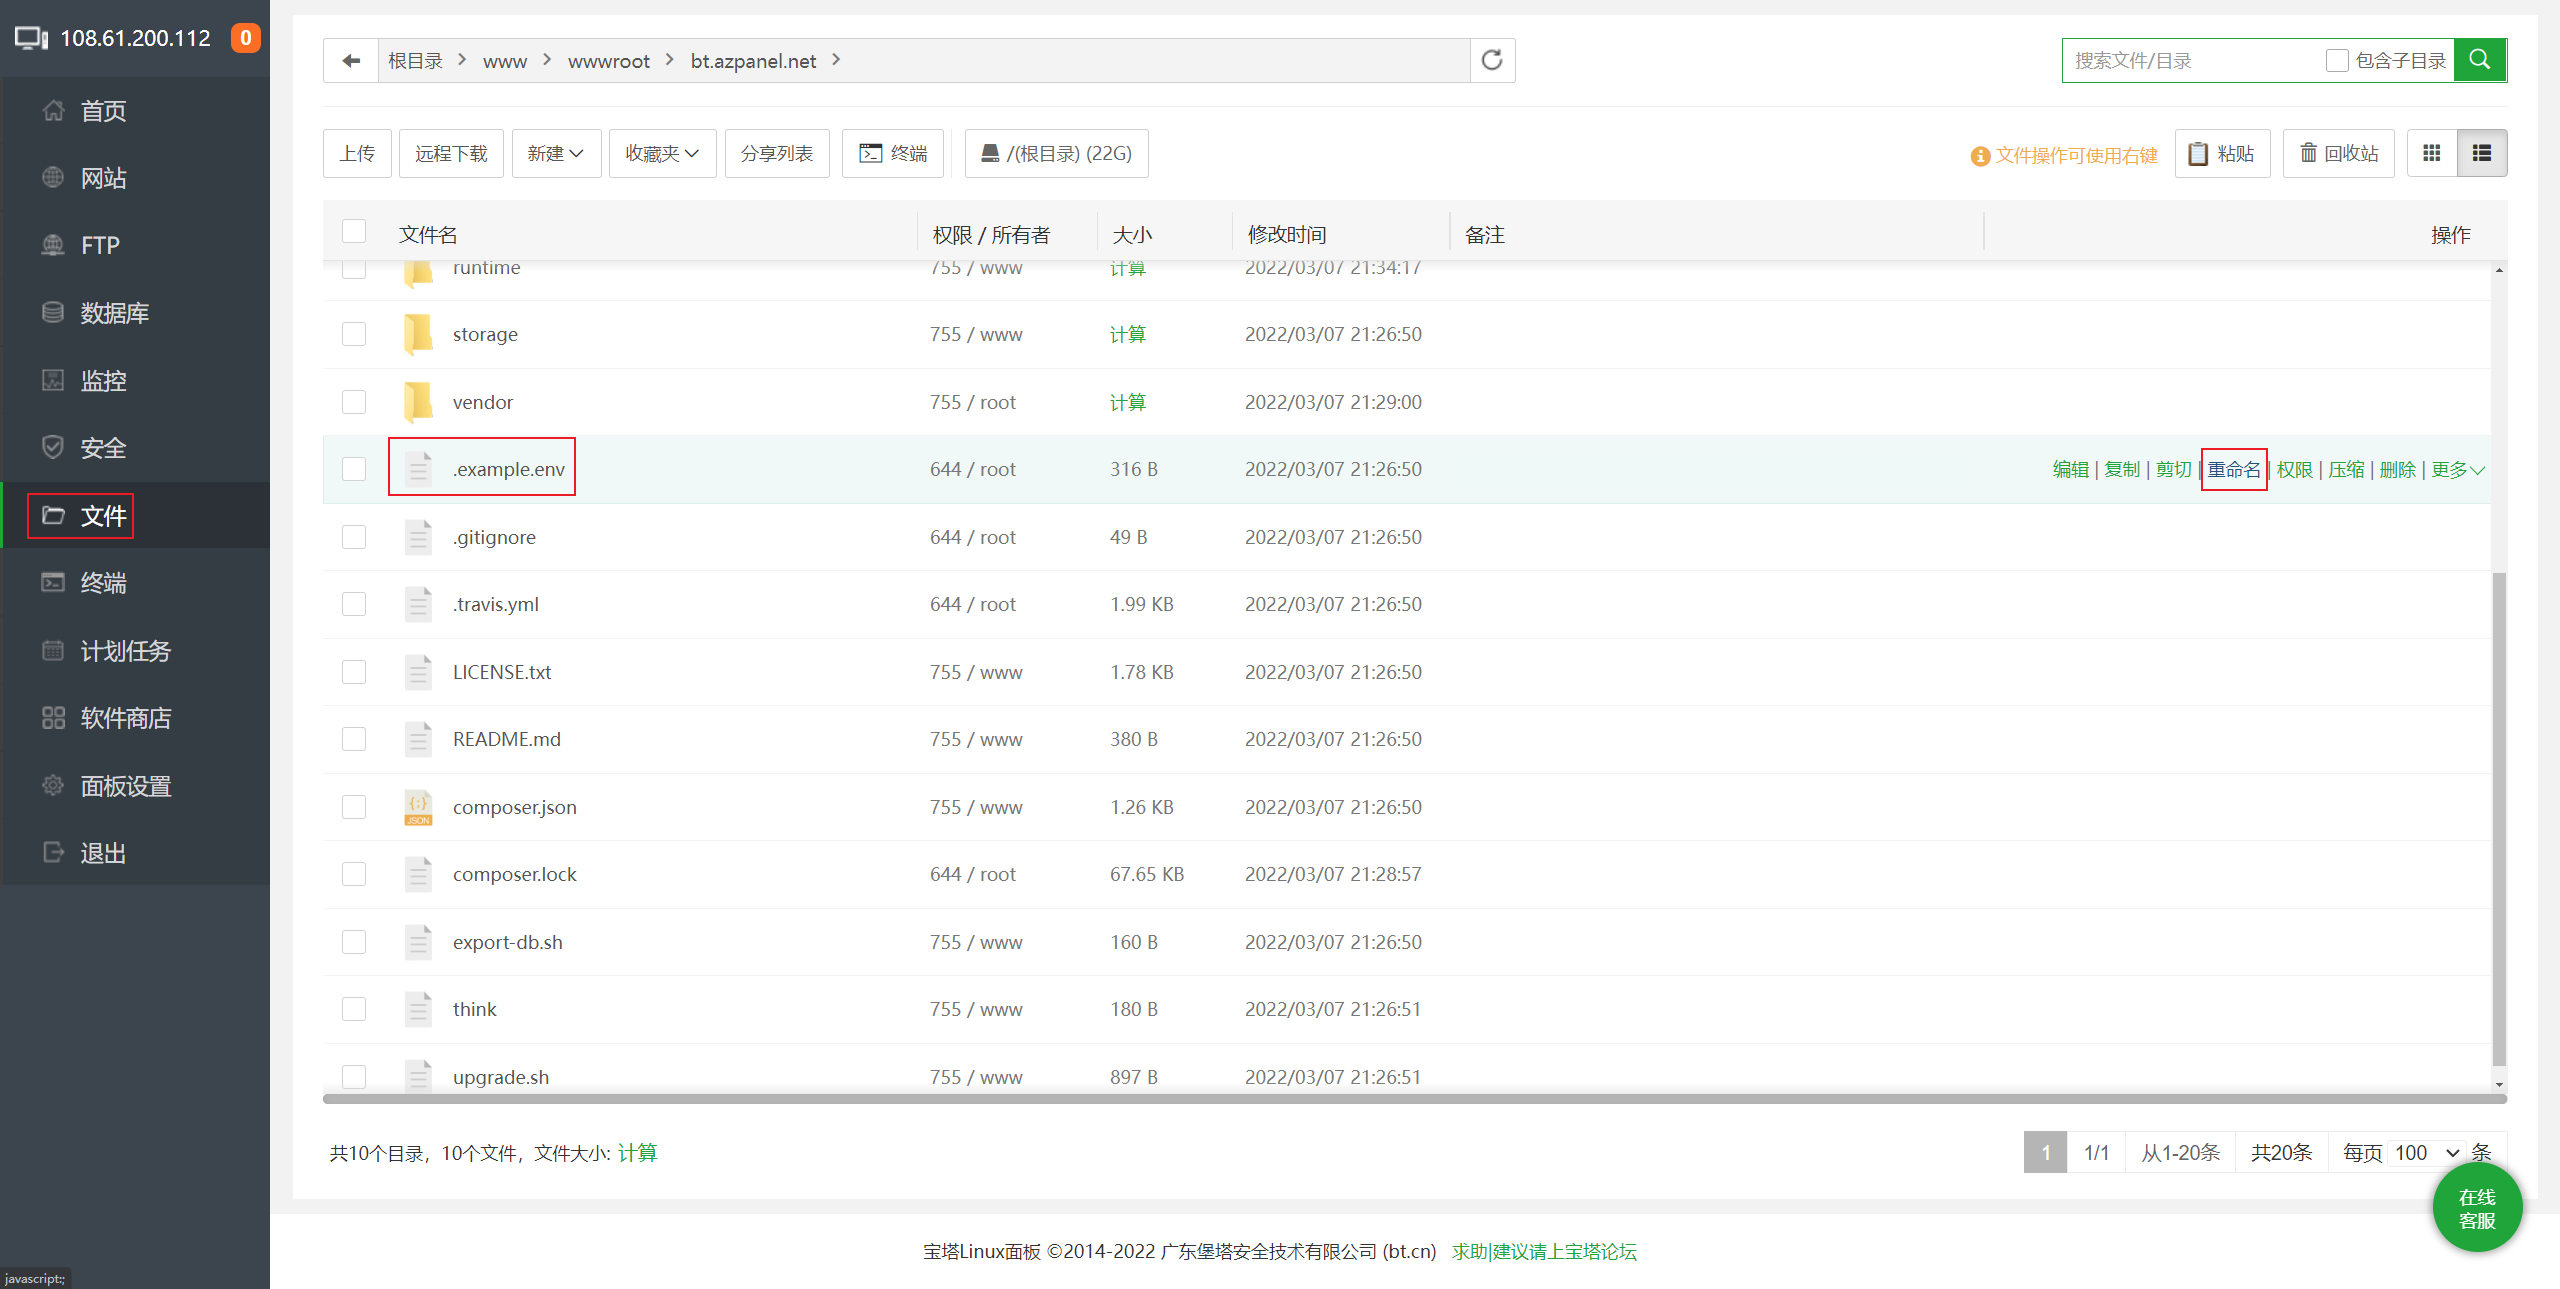
Task: Click the 上传 upload button
Action: (357, 153)
